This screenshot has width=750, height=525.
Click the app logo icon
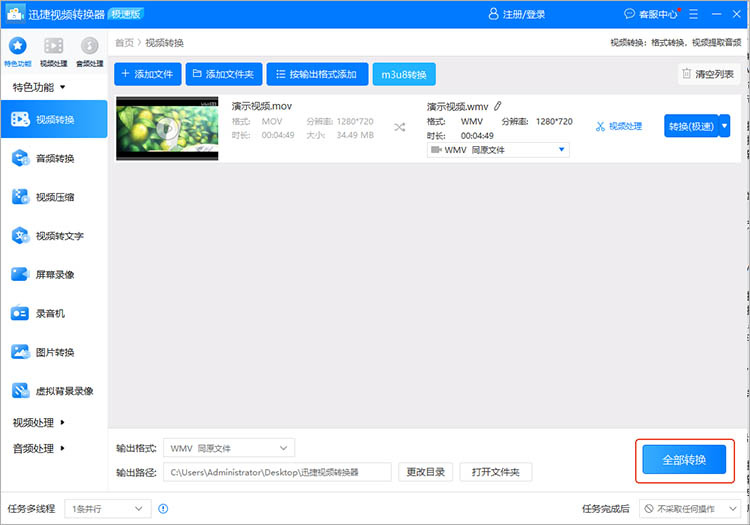[15, 14]
